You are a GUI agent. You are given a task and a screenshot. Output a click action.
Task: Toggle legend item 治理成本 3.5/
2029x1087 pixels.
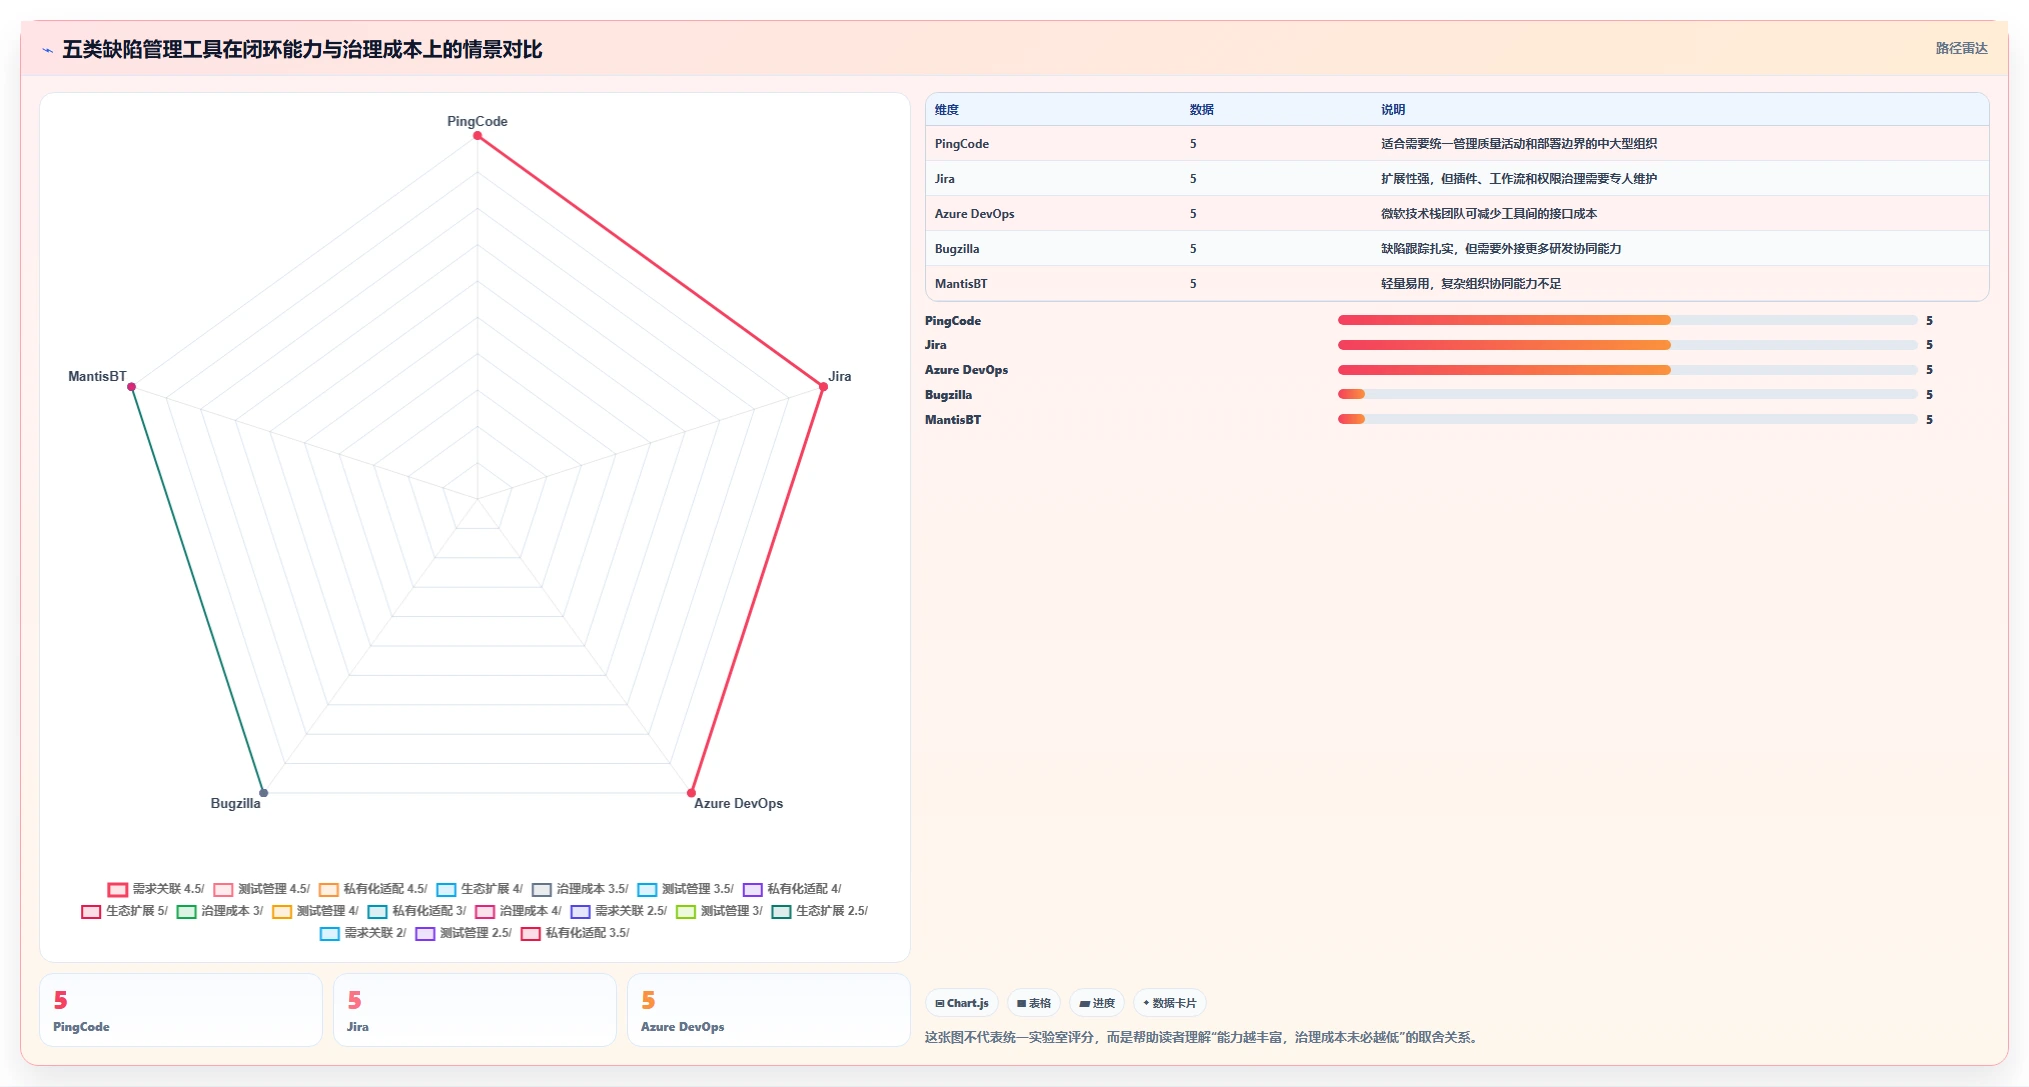click(x=580, y=889)
